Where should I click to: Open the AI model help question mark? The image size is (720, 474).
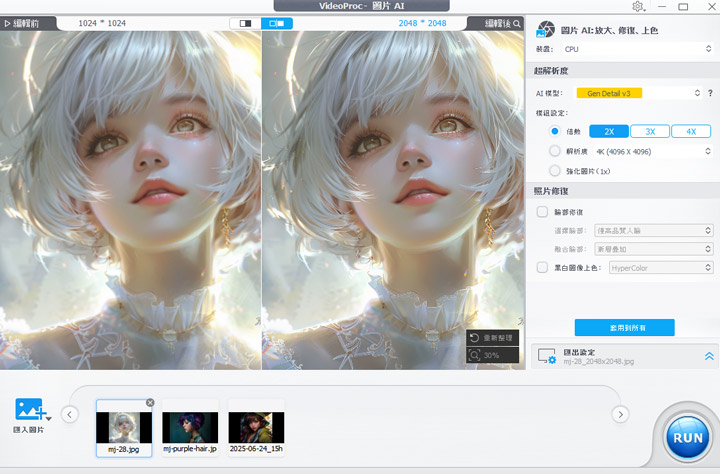point(710,93)
